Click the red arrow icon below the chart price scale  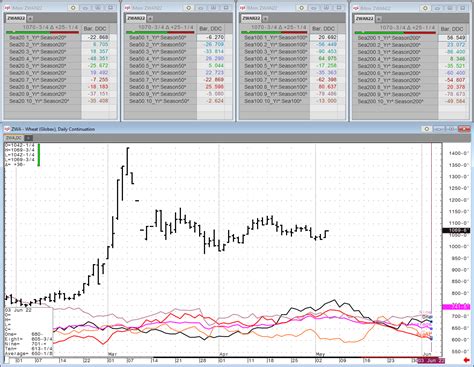(467, 360)
